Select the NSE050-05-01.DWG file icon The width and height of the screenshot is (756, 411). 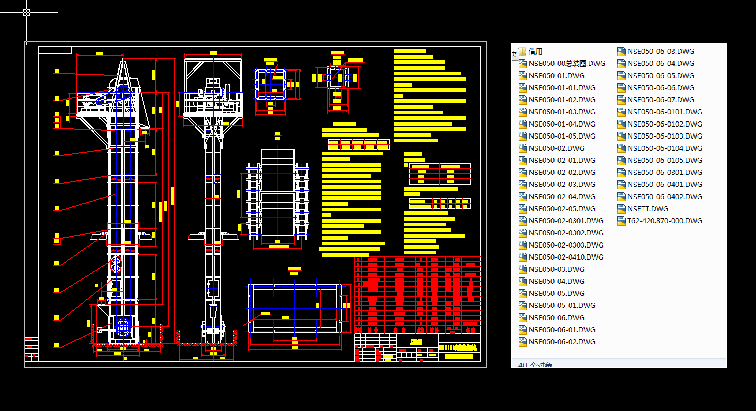521,306
